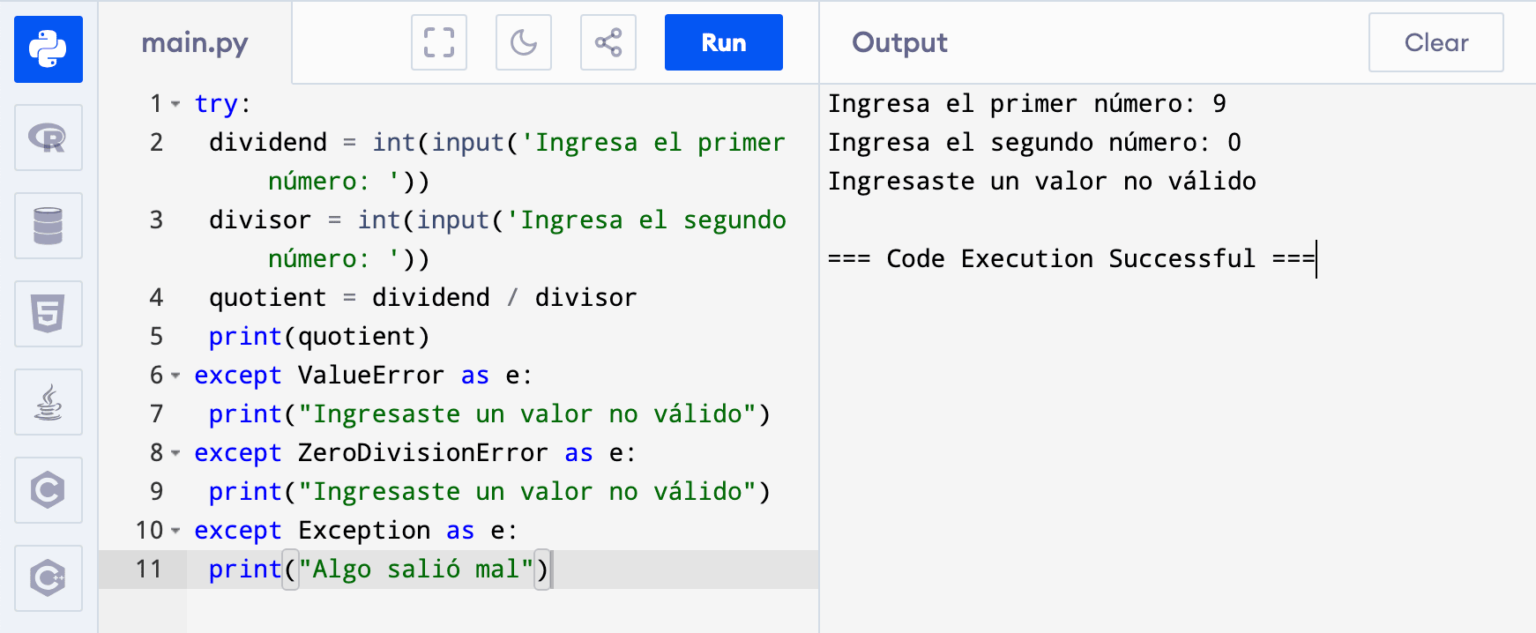Enable dark mode with moon icon
1536x633 pixels.
[523, 42]
